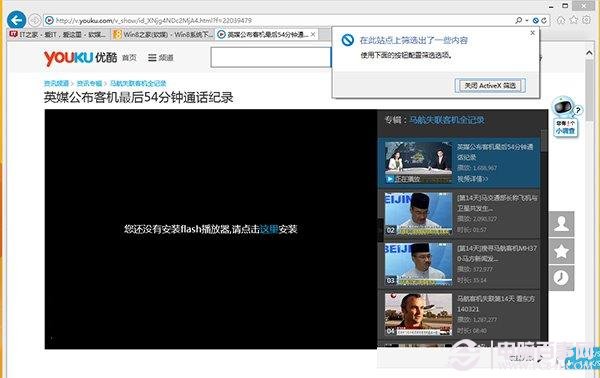Screen dimensions: 600x378
Task: Close the ActiveX filtering popup
Action: 532,33
